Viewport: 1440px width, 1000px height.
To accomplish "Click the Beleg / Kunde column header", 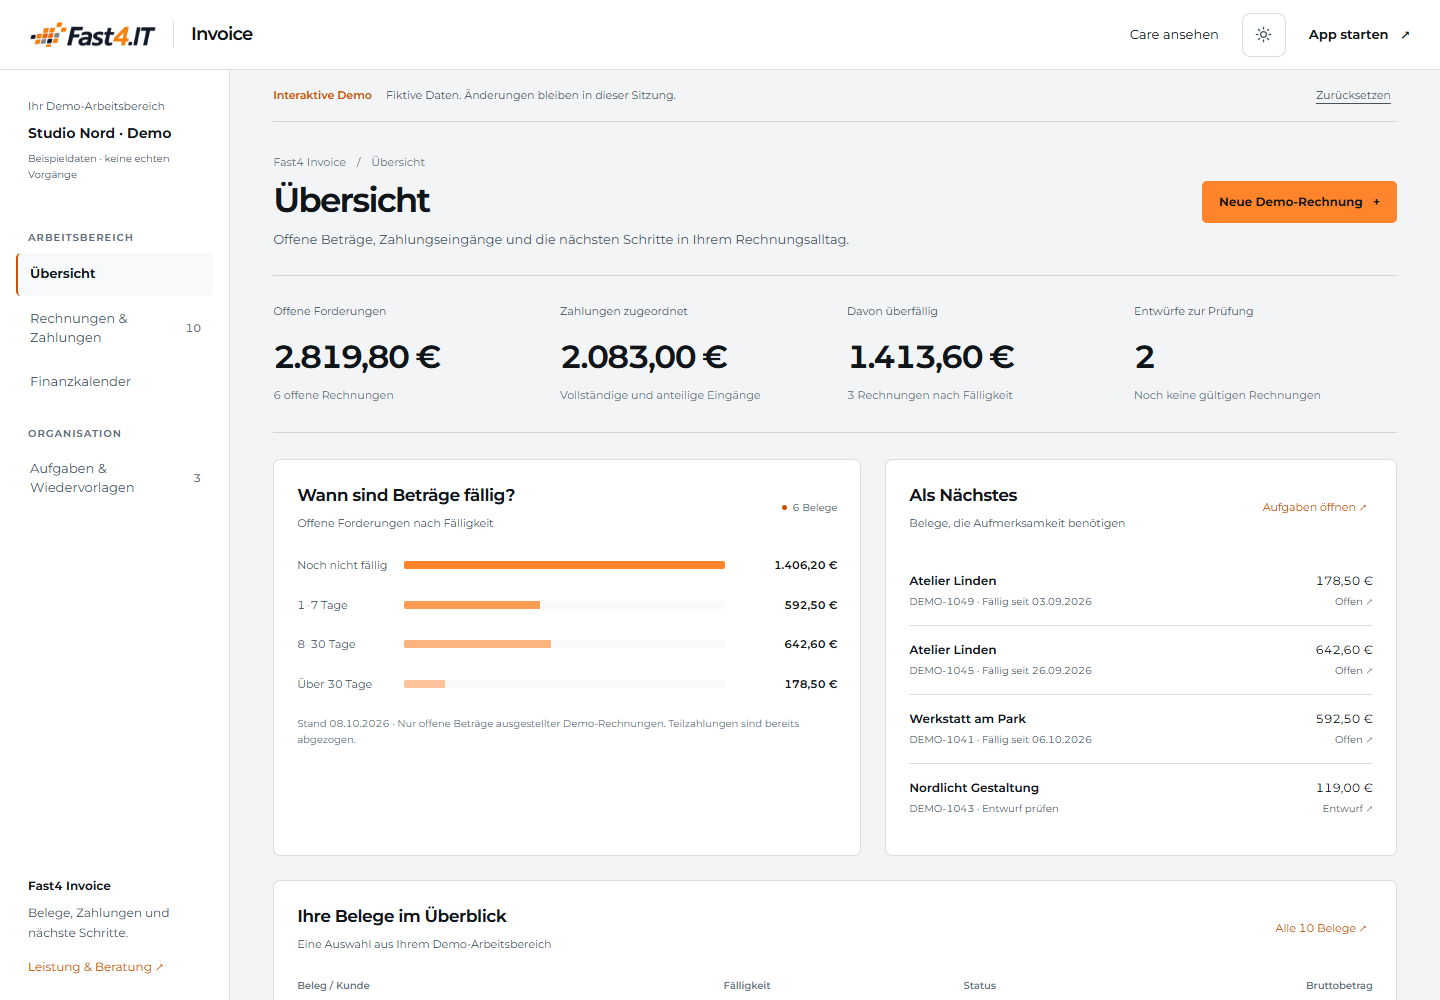I will point(333,986).
